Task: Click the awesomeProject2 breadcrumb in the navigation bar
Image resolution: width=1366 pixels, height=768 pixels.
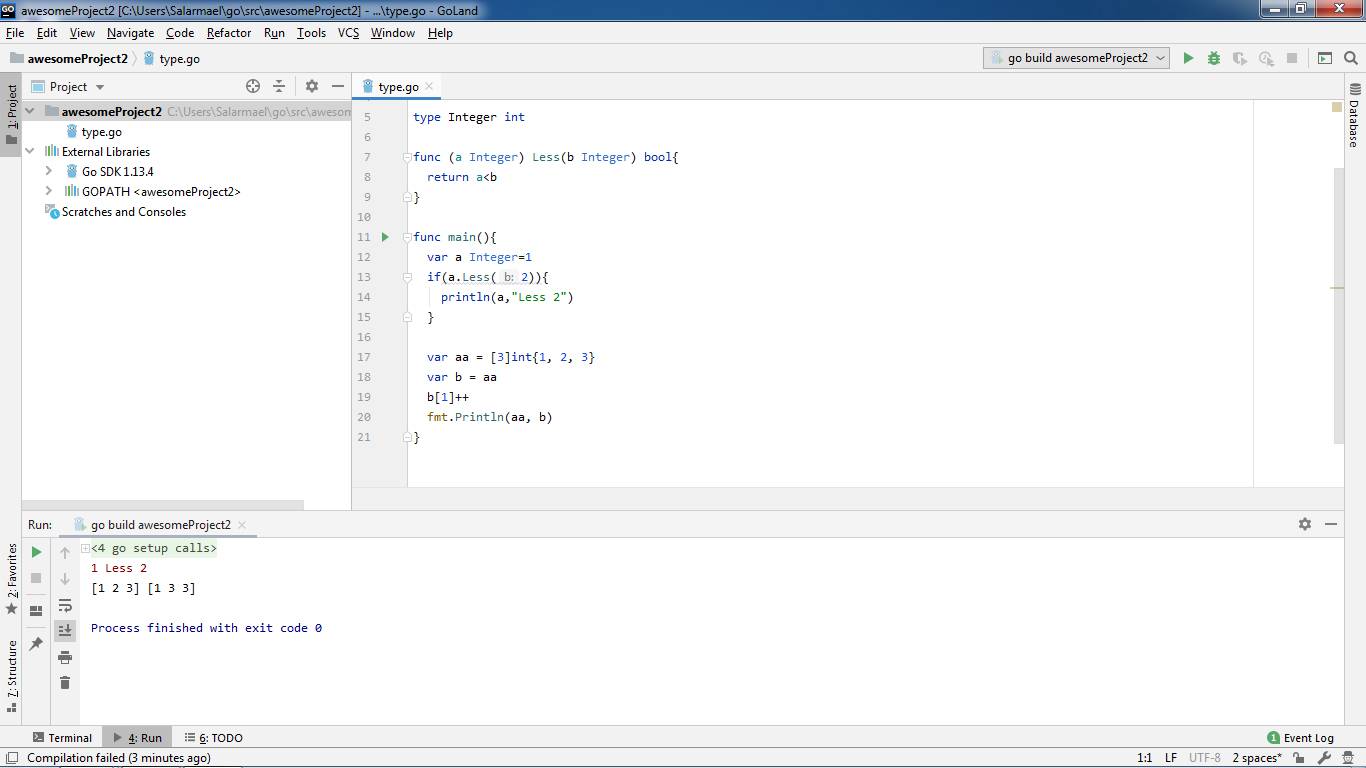Action: [68, 58]
